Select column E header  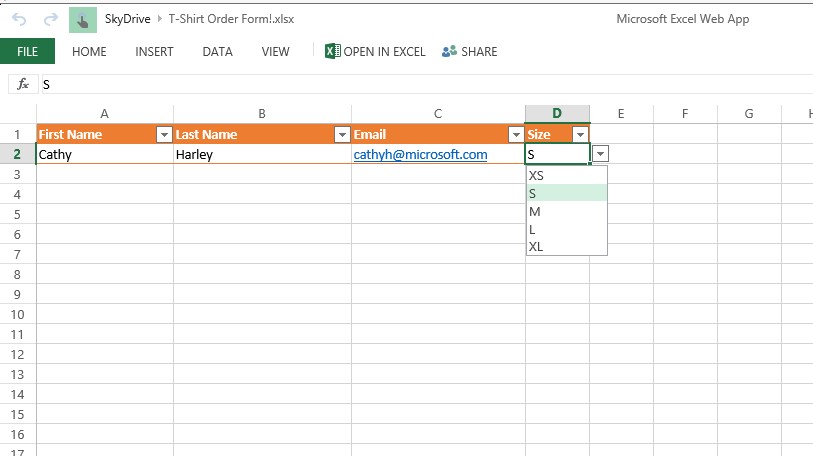[621, 114]
